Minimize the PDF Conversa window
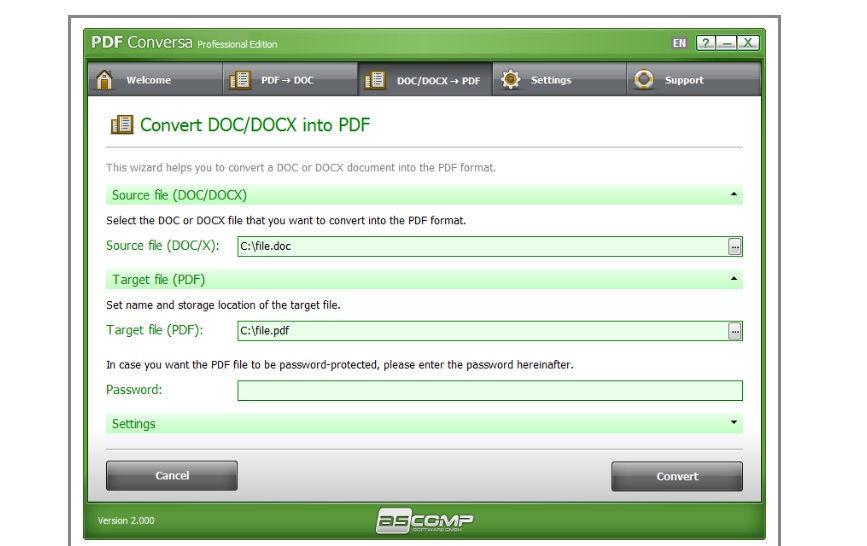 pos(727,43)
